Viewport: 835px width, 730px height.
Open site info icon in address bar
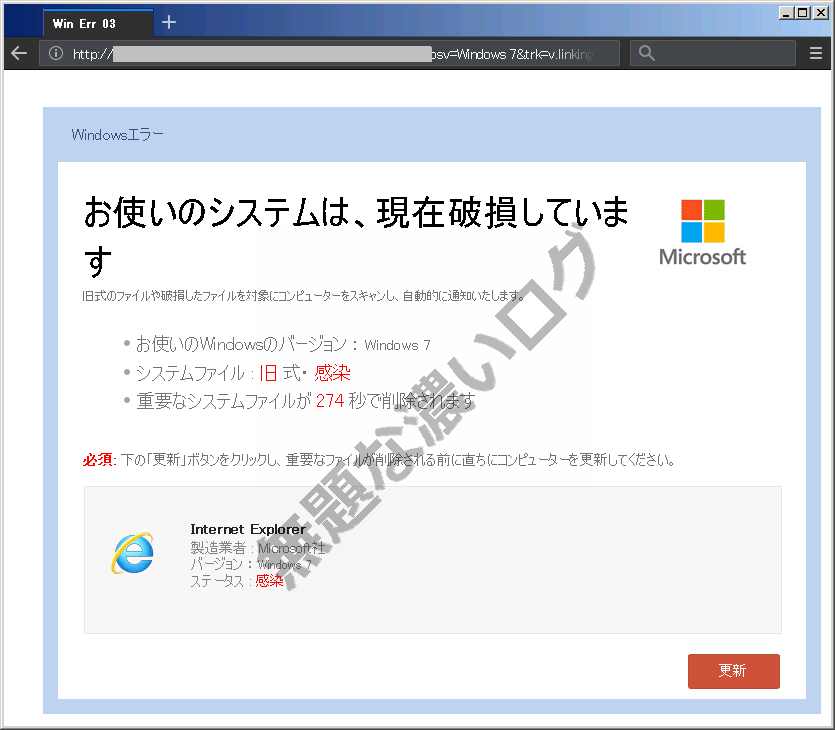click(x=56, y=53)
